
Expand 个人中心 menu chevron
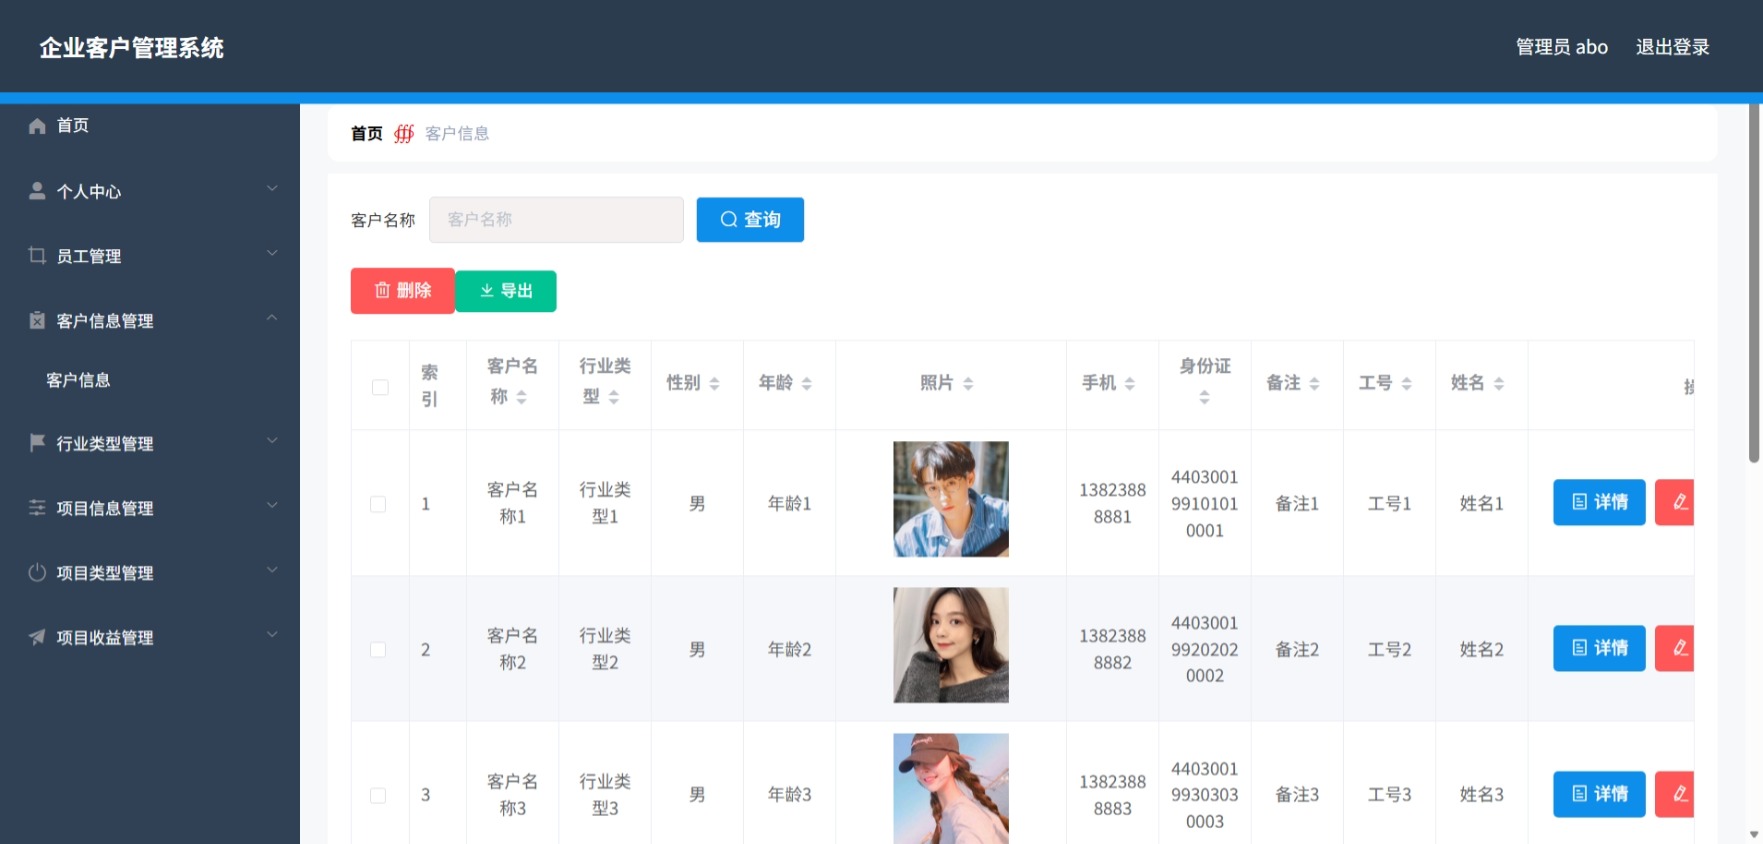pos(272,188)
